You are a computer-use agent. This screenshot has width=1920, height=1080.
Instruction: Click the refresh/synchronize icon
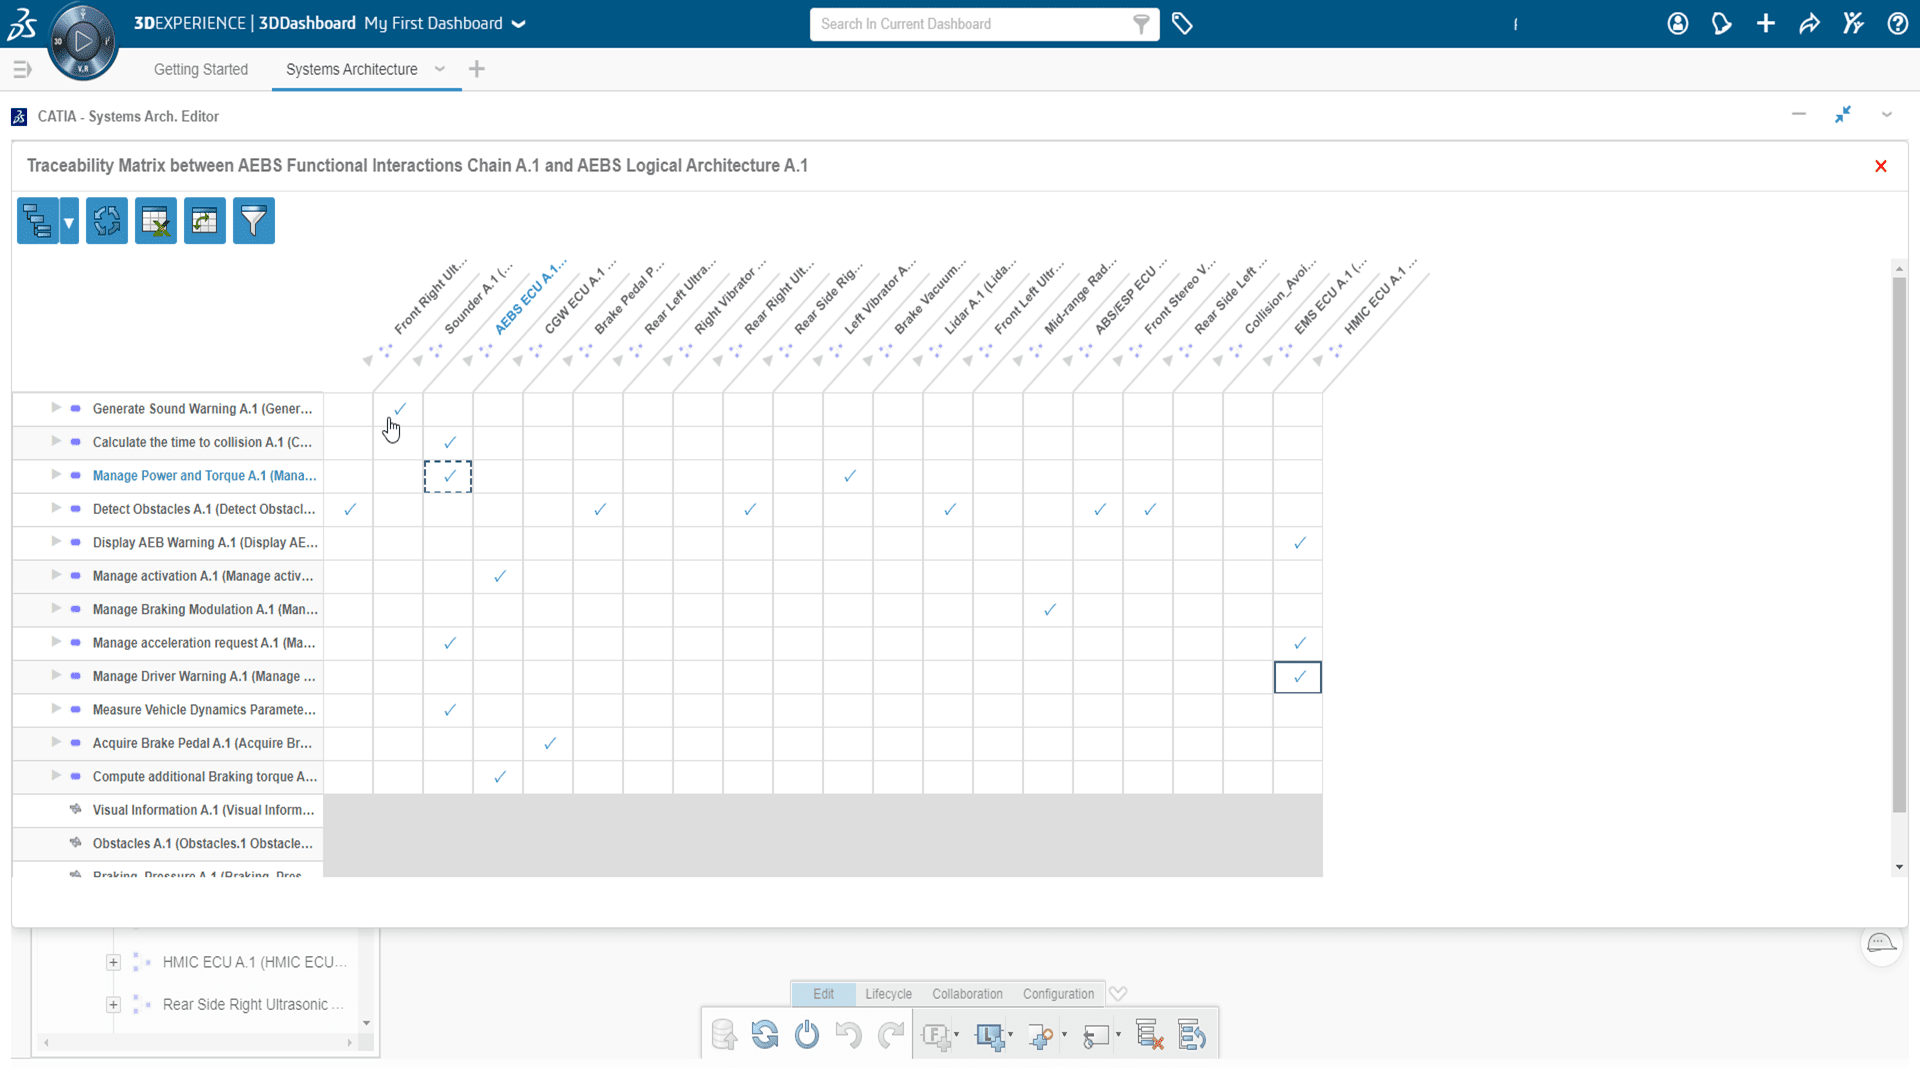[x=105, y=220]
